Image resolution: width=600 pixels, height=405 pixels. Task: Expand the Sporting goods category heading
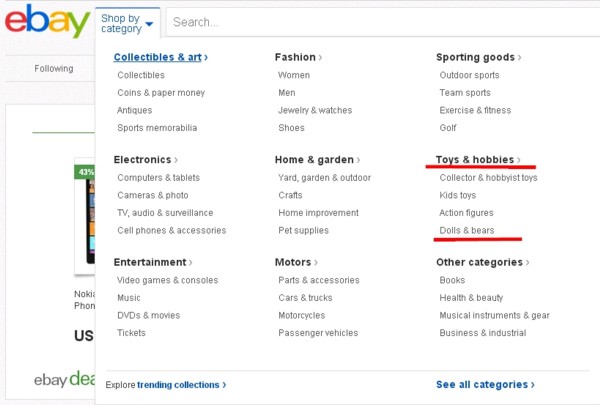[x=478, y=57]
